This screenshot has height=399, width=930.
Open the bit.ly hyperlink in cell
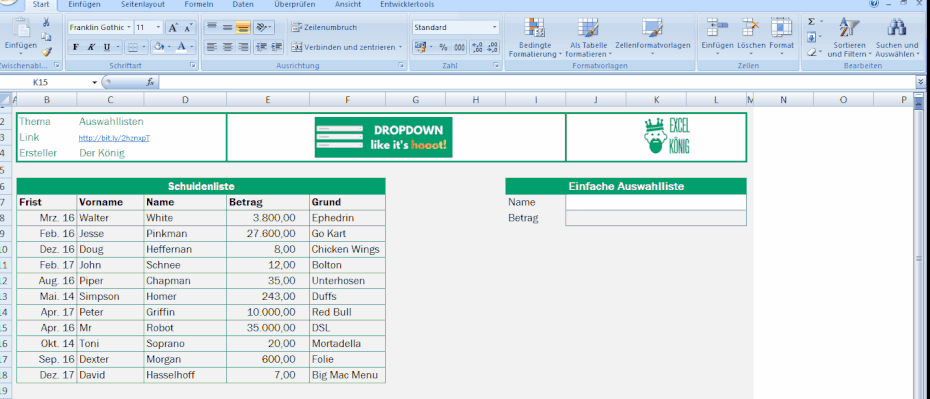click(114, 138)
